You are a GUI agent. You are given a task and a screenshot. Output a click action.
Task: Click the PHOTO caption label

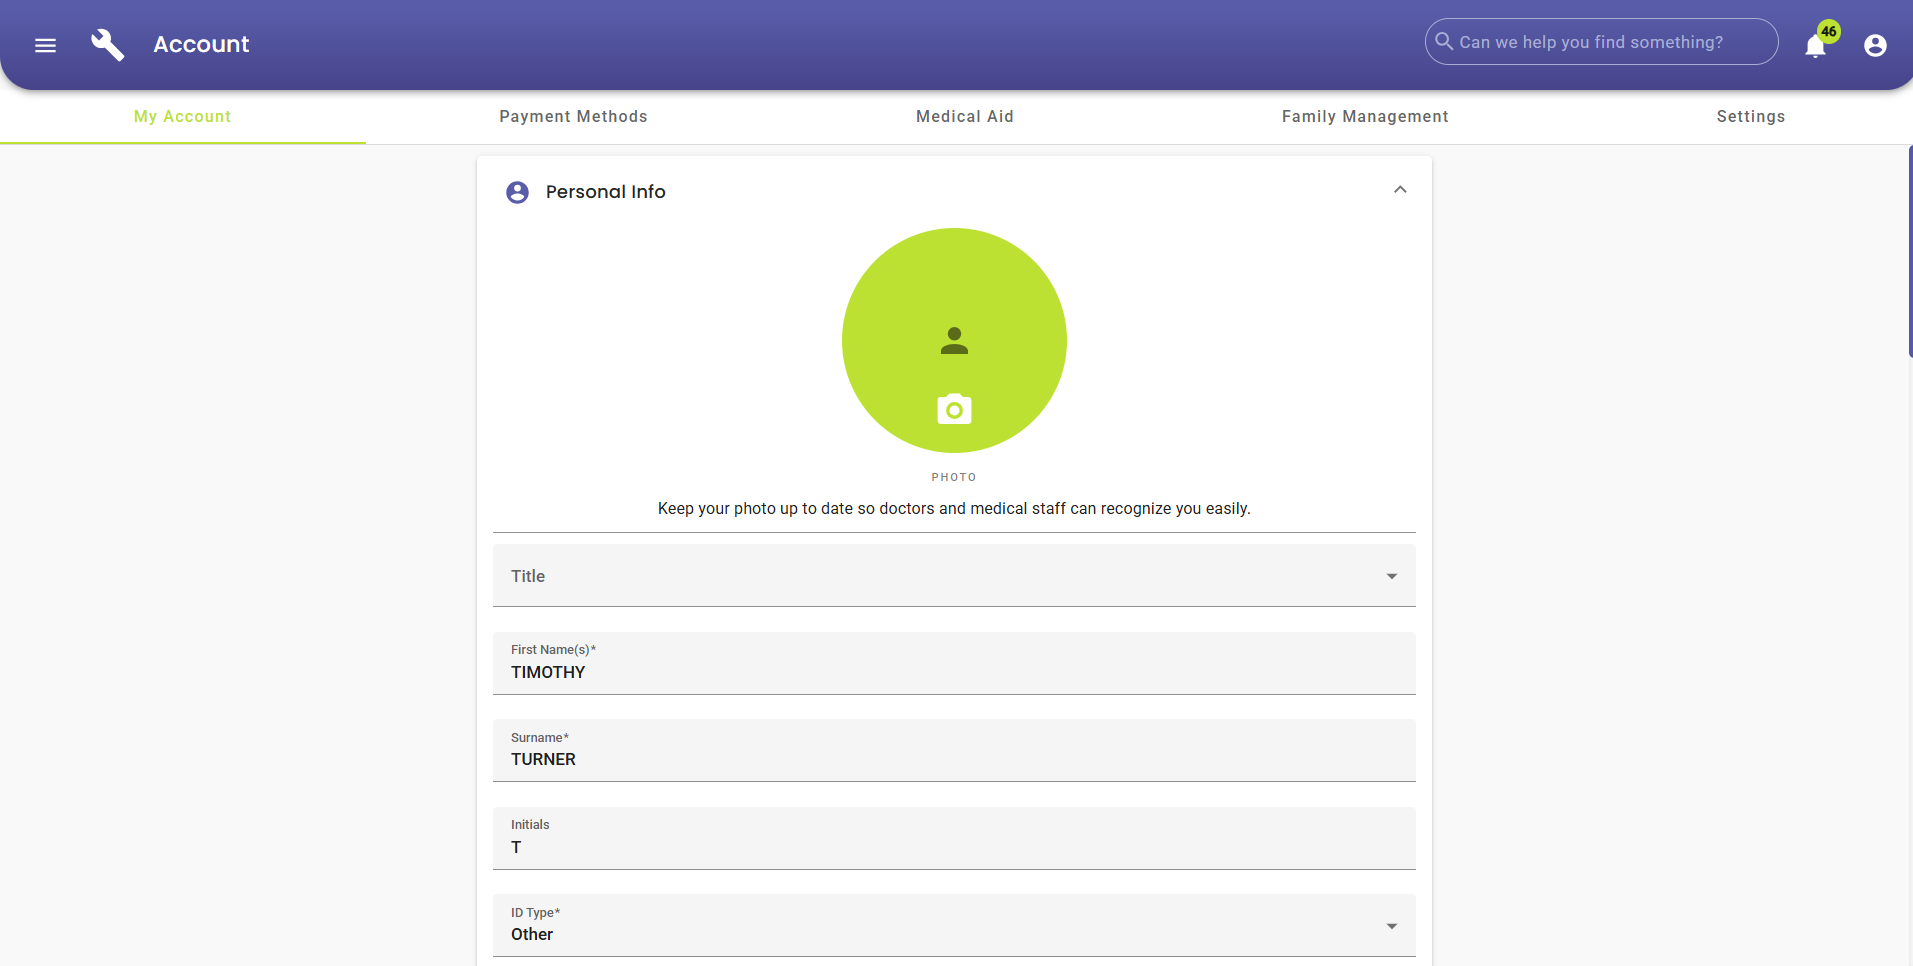coord(954,477)
